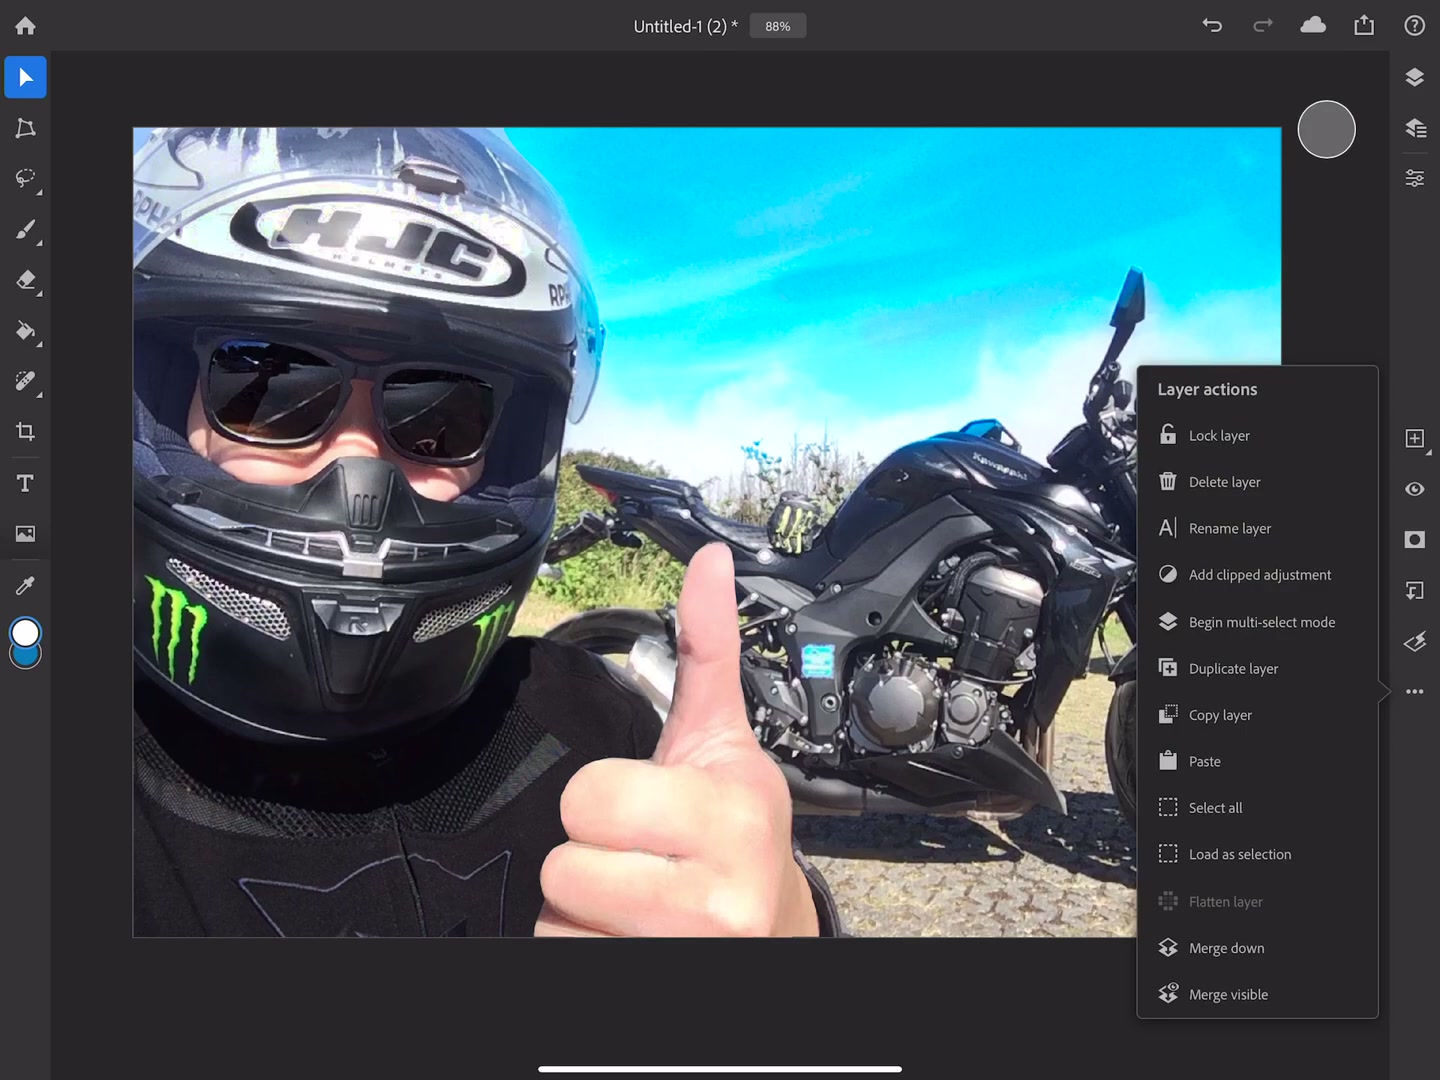Show compact layer view

[1414, 78]
